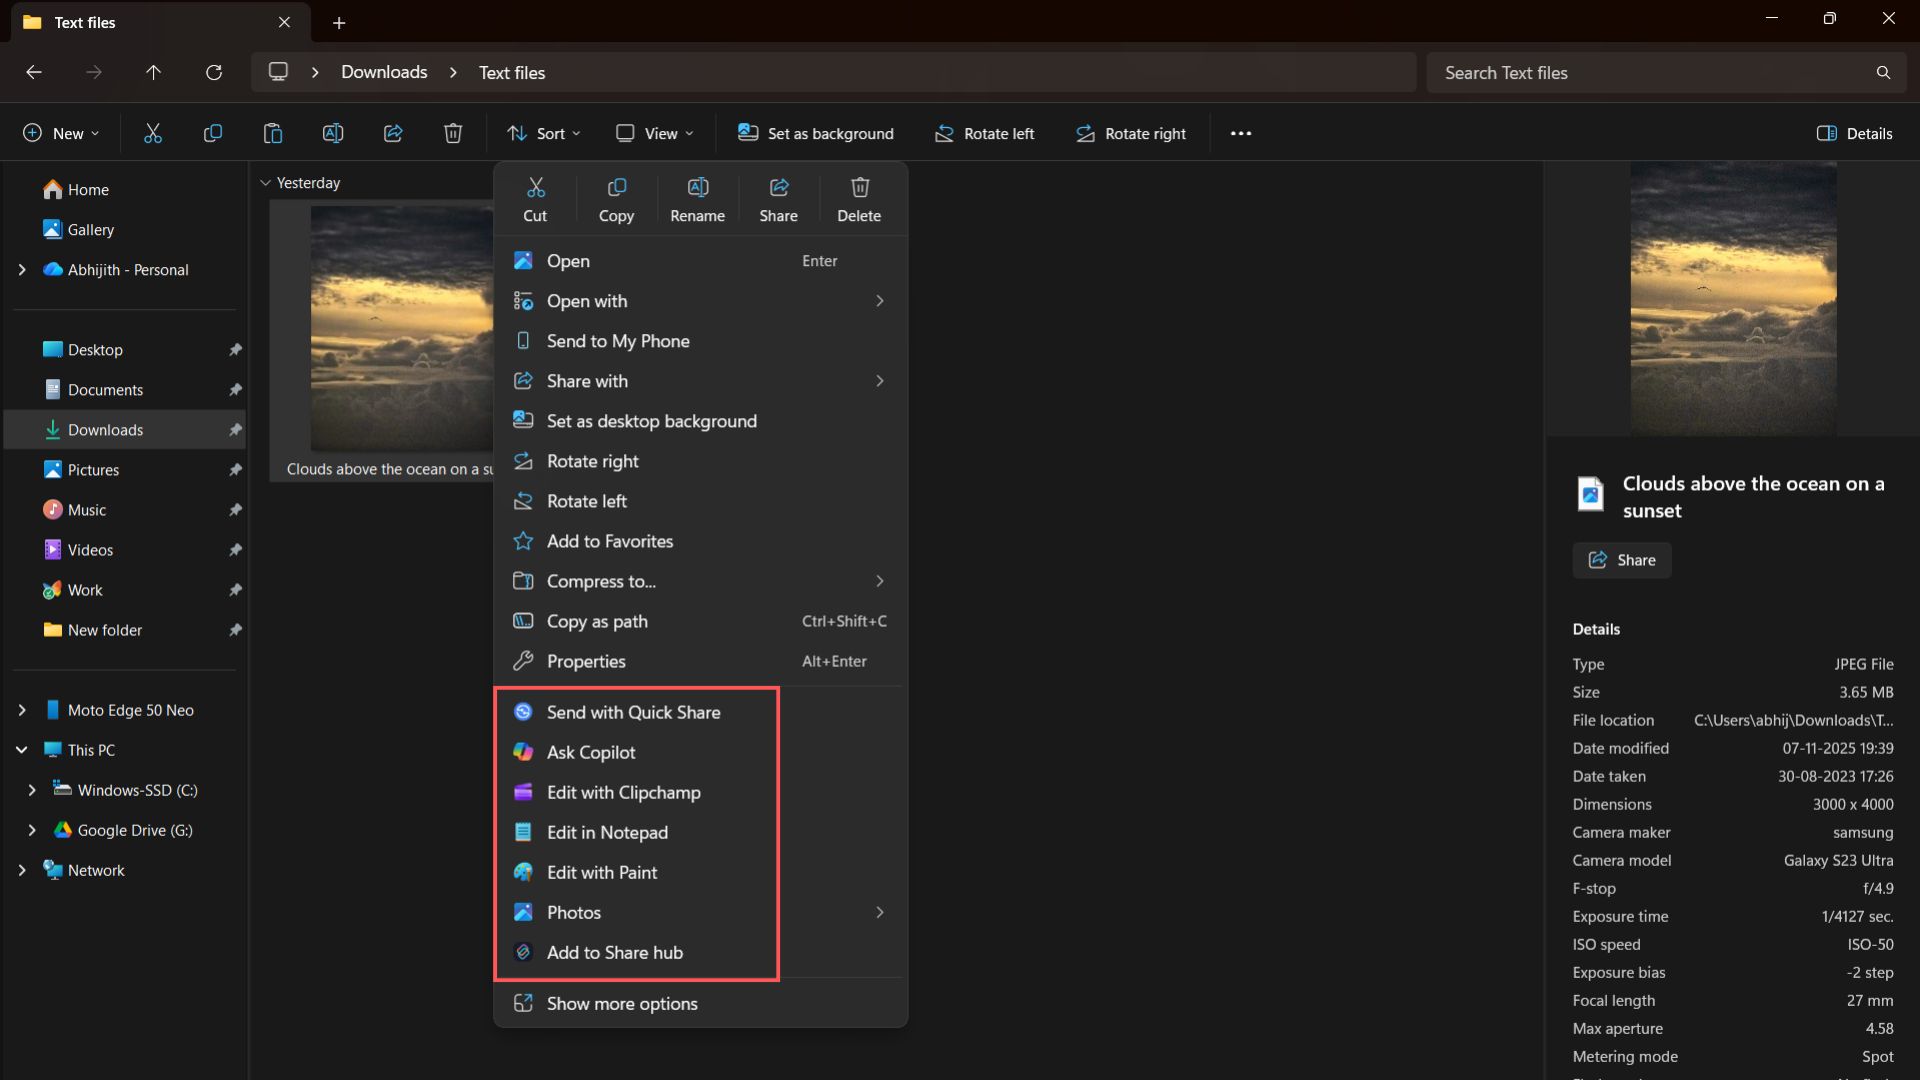Click Show more options

622,1003
